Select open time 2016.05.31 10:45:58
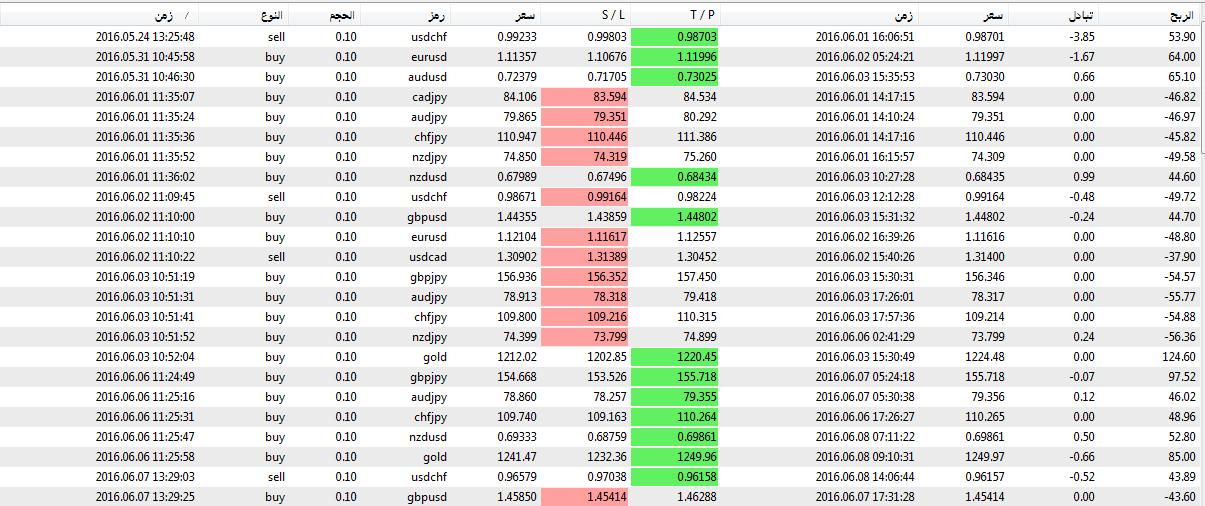1205x506 pixels. click(x=145, y=57)
